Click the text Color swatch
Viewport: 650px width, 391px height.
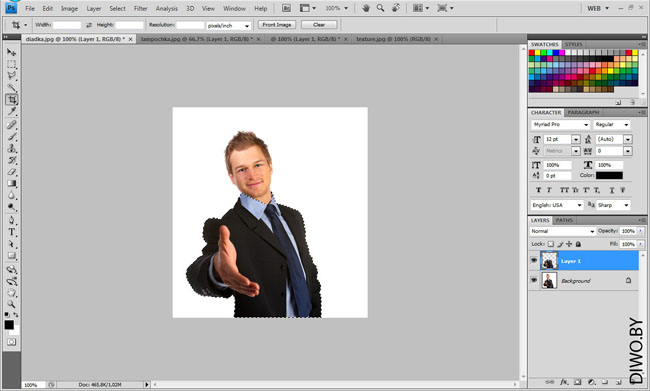pyautogui.click(x=609, y=175)
